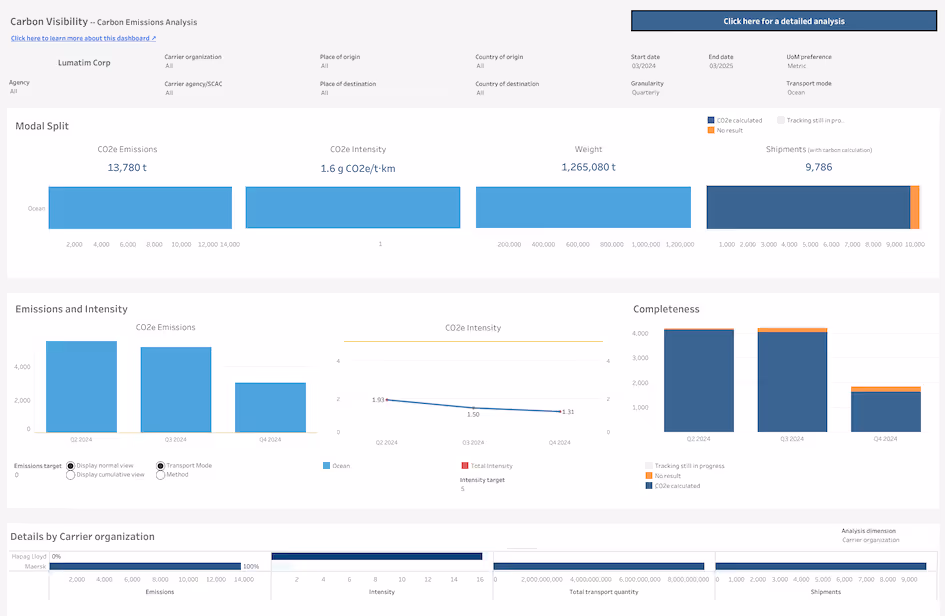Click the 9,786 Shipments value
The image size is (945, 616).
(818, 167)
